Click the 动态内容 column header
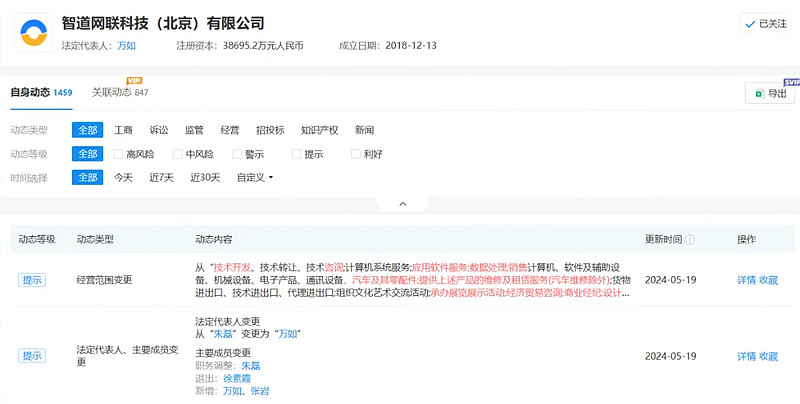800x404 pixels. (214, 239)
